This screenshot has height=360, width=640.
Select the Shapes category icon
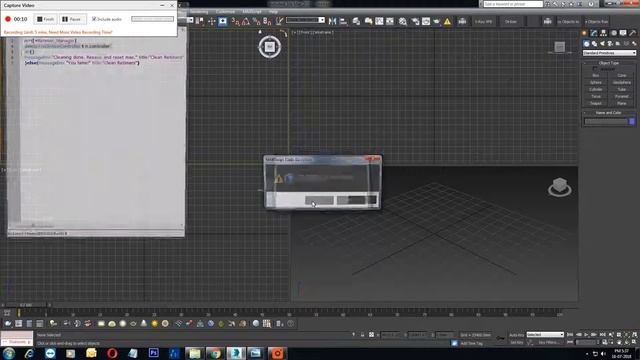[594, 44]
